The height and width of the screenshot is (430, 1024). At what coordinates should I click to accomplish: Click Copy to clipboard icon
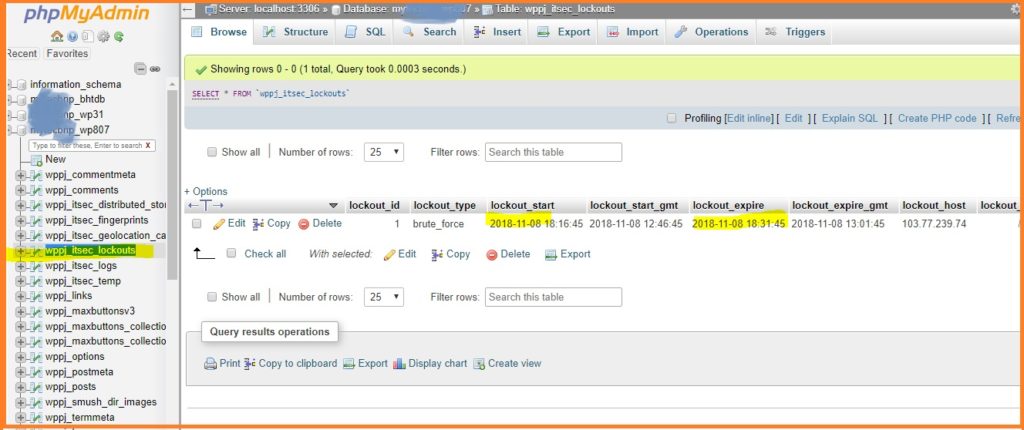click(x=249, y=364)
